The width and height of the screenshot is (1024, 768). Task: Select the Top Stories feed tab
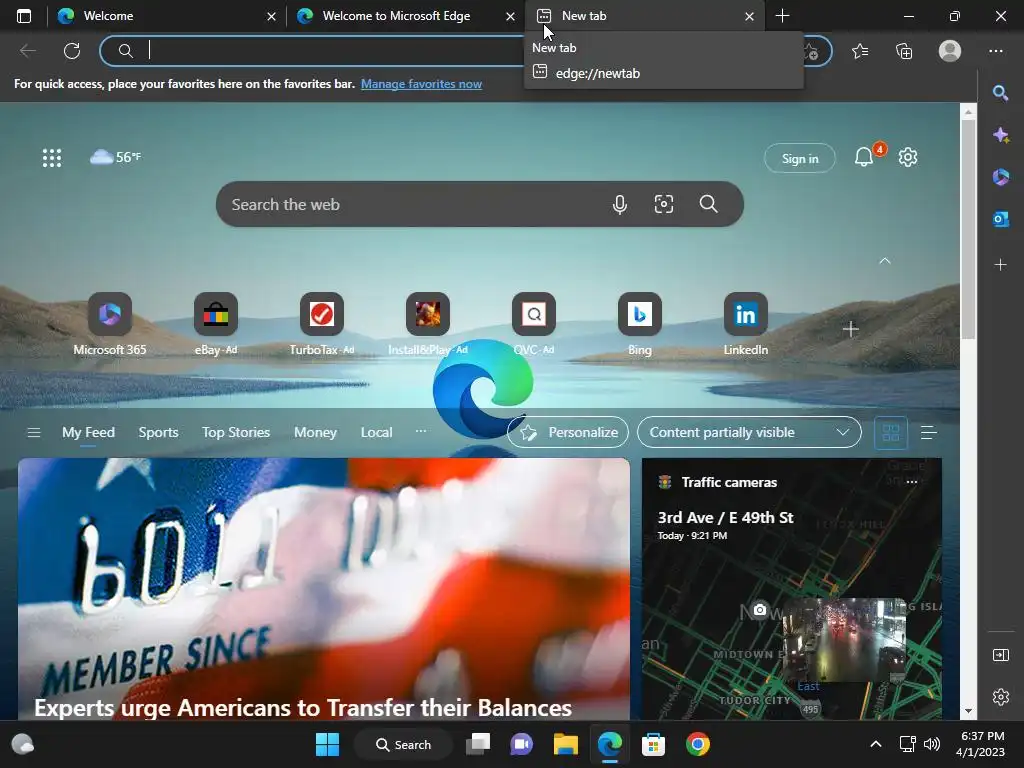tap(236, 432)
